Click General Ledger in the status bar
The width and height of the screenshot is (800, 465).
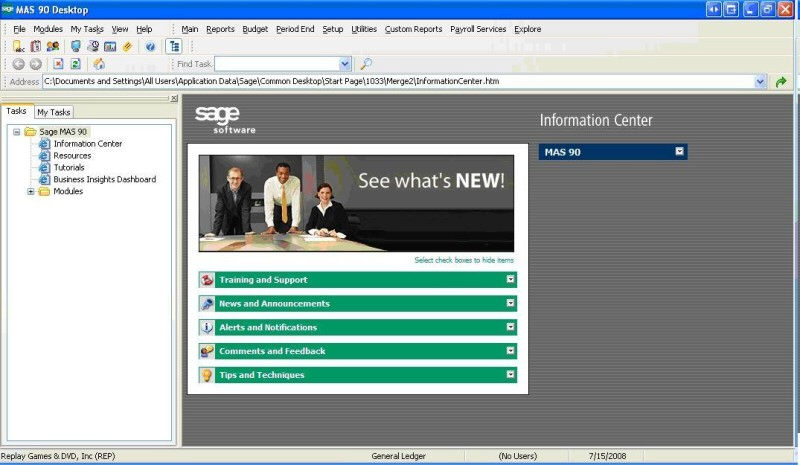(x=398, y=456)
